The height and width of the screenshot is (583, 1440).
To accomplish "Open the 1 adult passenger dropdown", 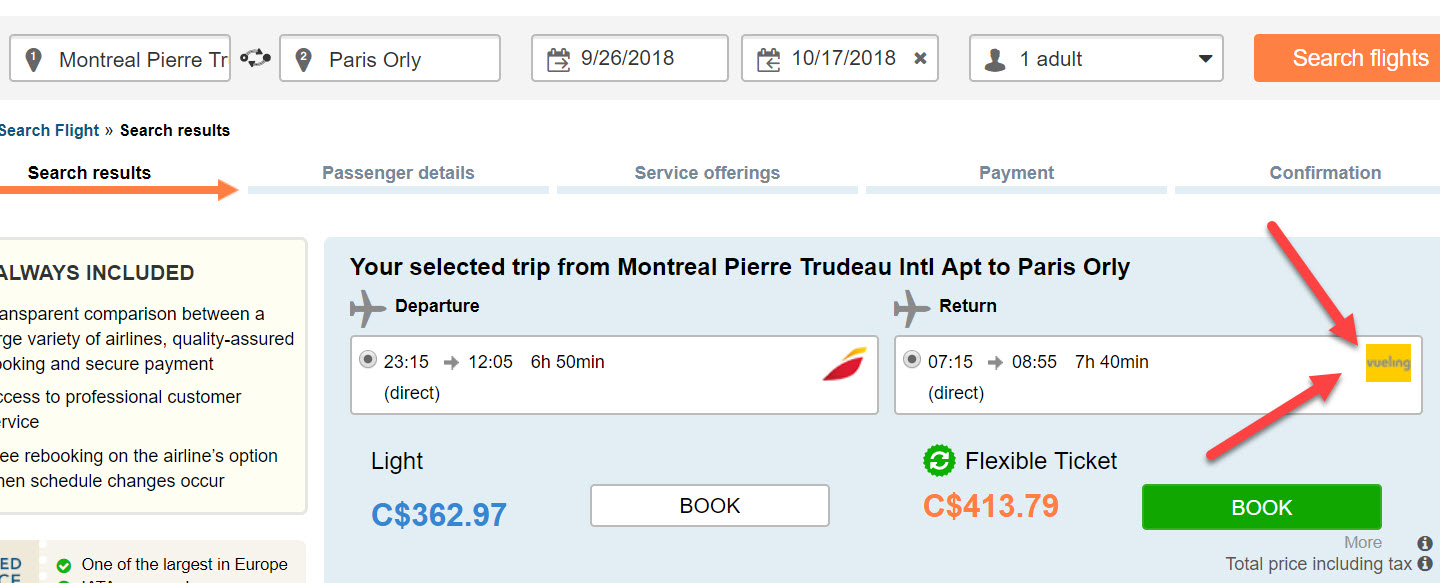I will click(1096, 59).
